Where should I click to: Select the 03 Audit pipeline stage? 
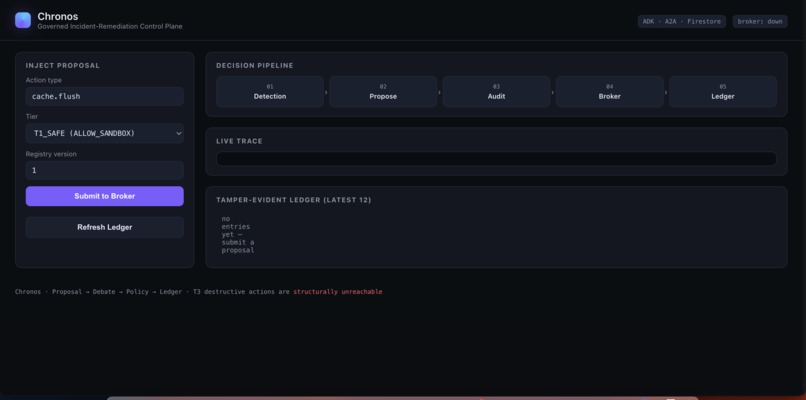[496, 92]
